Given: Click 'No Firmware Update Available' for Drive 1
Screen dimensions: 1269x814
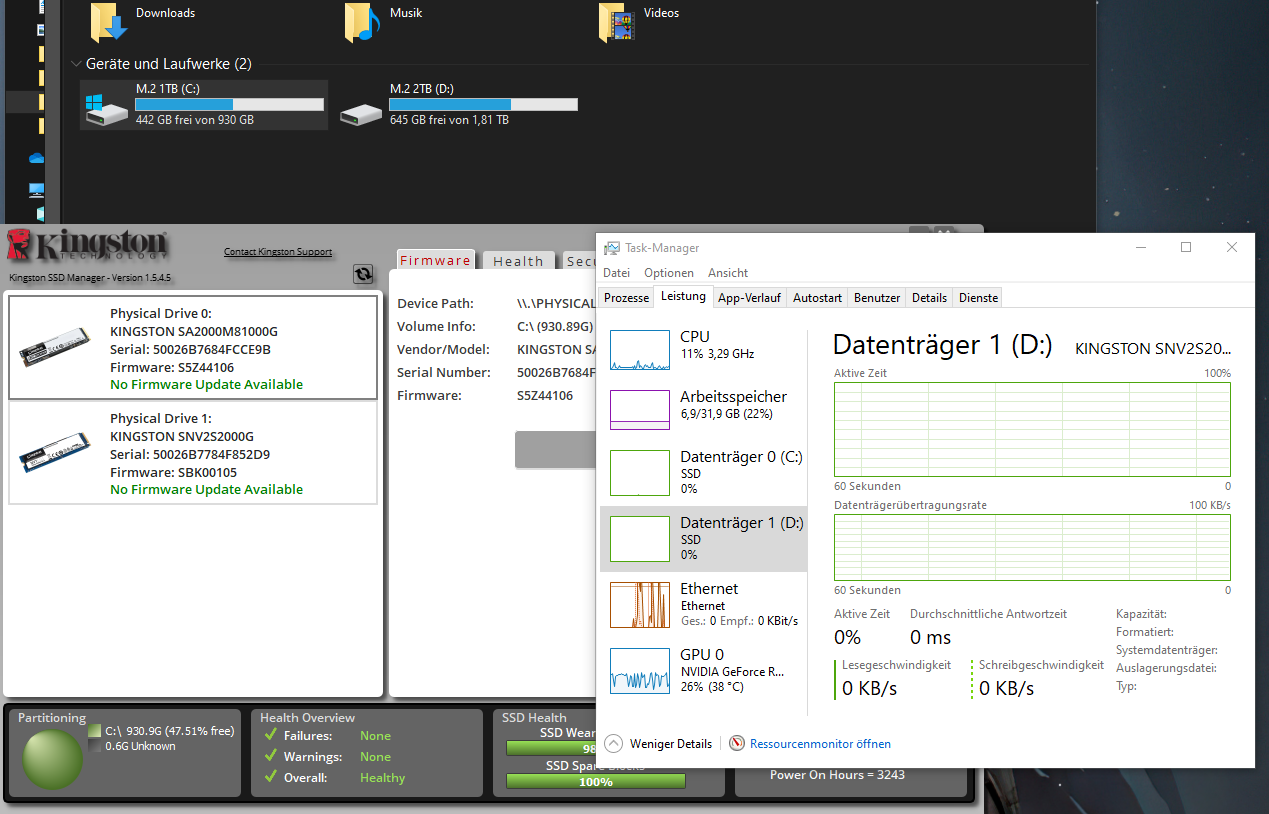Looking at the screenshot, I should tap(206, 489).
